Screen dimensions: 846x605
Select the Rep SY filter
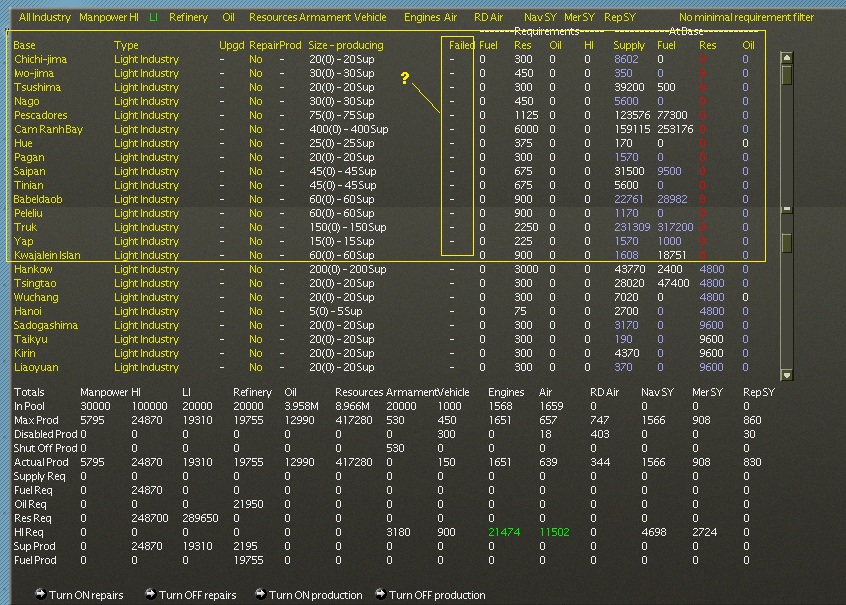pos(620,17)
